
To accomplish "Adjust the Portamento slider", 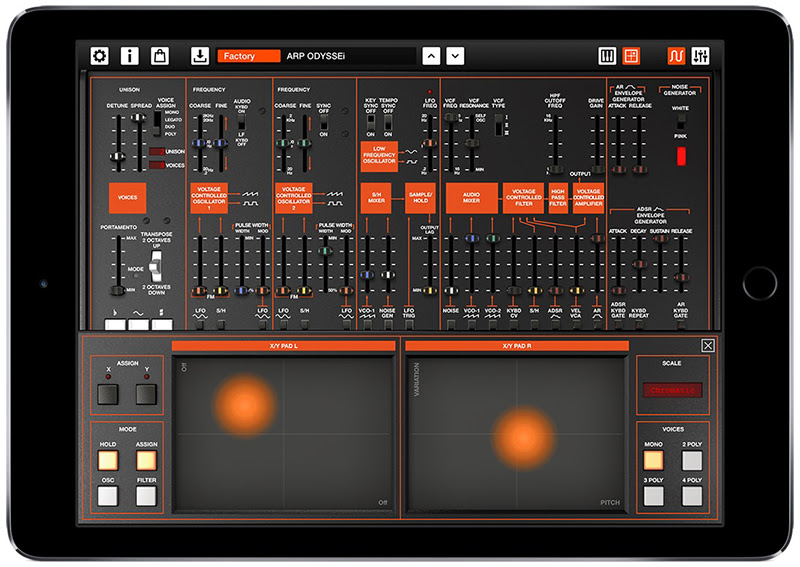I will (118, 290).
